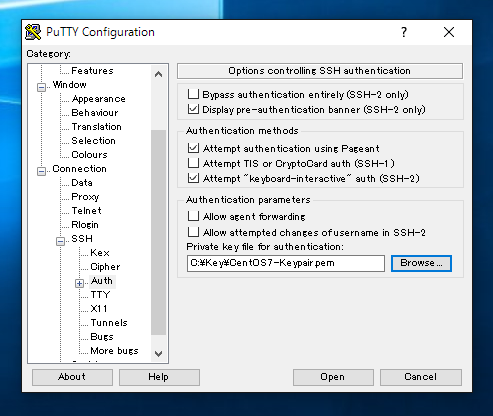Click the Cancel button
The width and height of the screenshot is (493, 416).
(421, 377)
